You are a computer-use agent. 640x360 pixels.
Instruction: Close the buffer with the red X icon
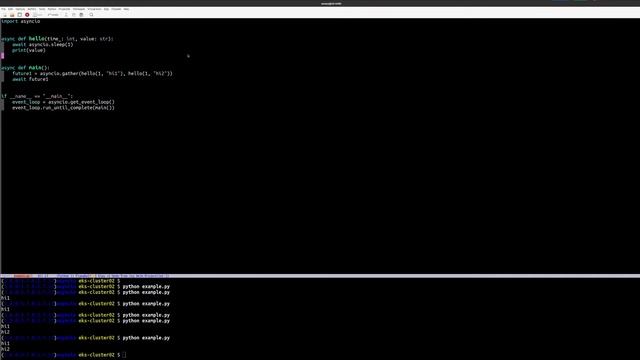27,15
